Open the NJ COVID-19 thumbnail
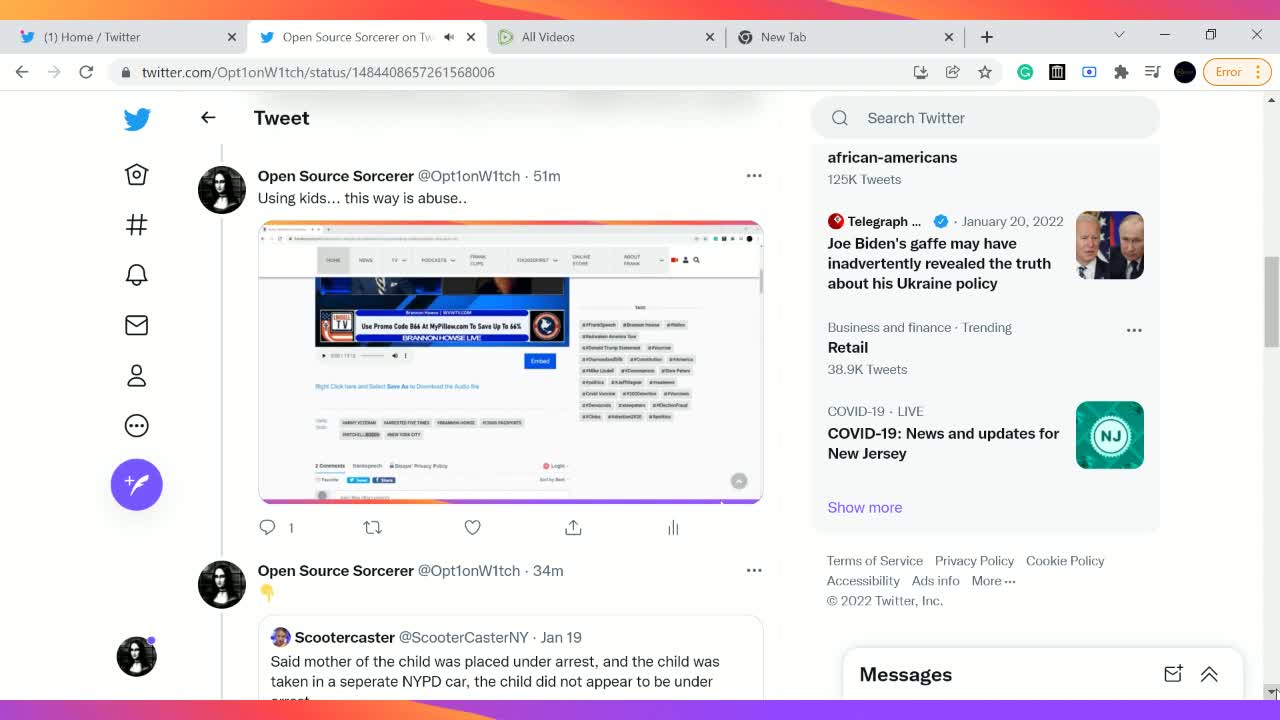This screenshot has height=720, width=1280. [1110, 435]
